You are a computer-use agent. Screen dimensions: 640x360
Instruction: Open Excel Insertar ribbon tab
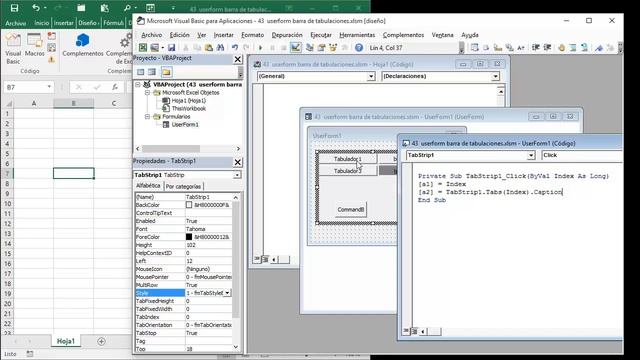64,23
